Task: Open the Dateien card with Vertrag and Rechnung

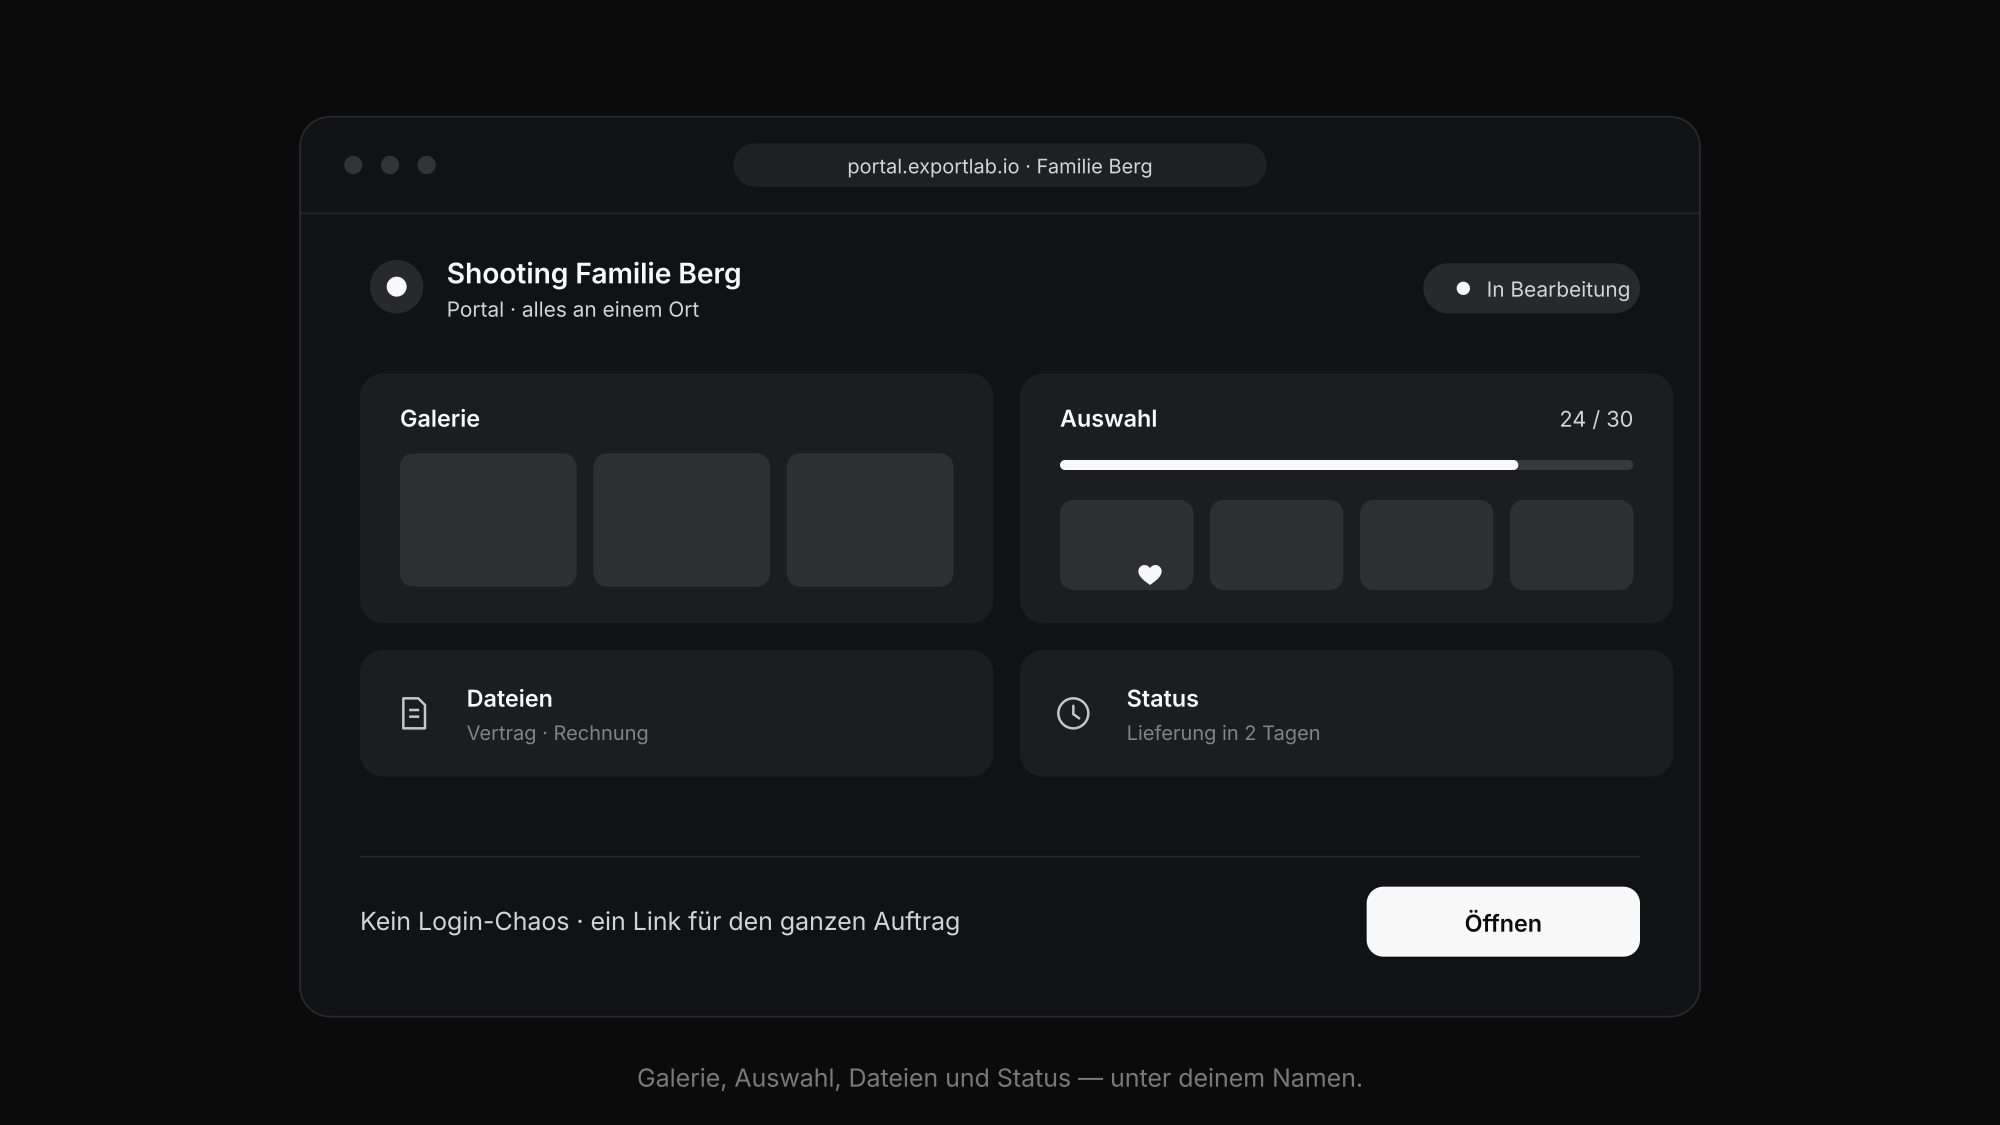Action: pyautogui.click(x=676, y=714)
